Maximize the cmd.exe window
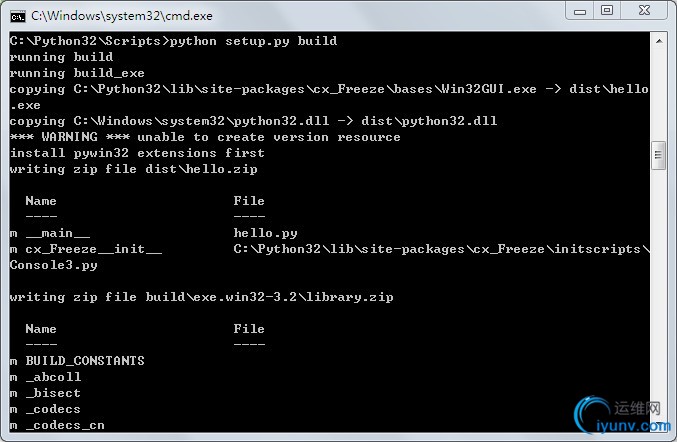The height and width of the screenshot is (442, 677). [607, 11]
